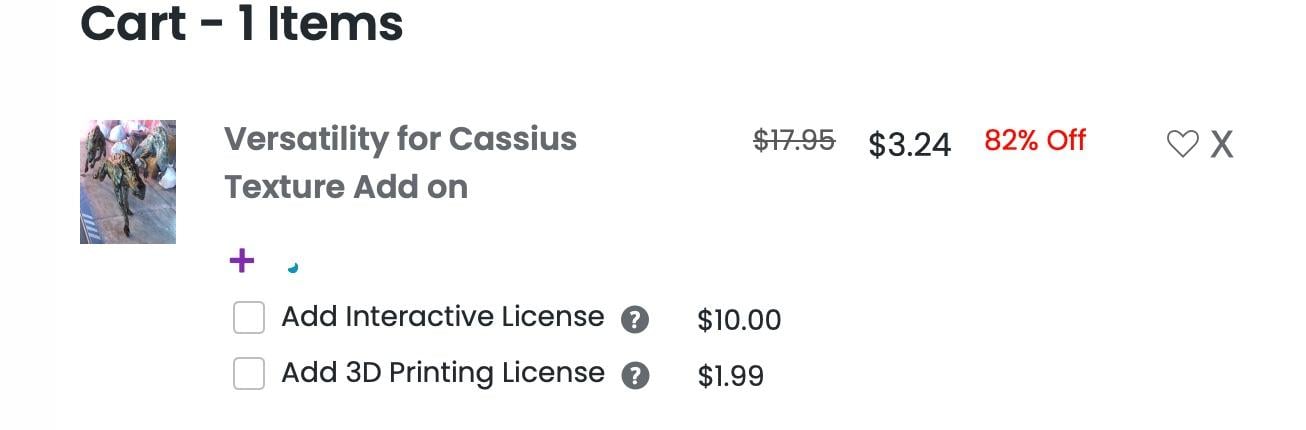Open help for 3D Printing License
Screen dimensions: 1306x430
pos(635,376)
